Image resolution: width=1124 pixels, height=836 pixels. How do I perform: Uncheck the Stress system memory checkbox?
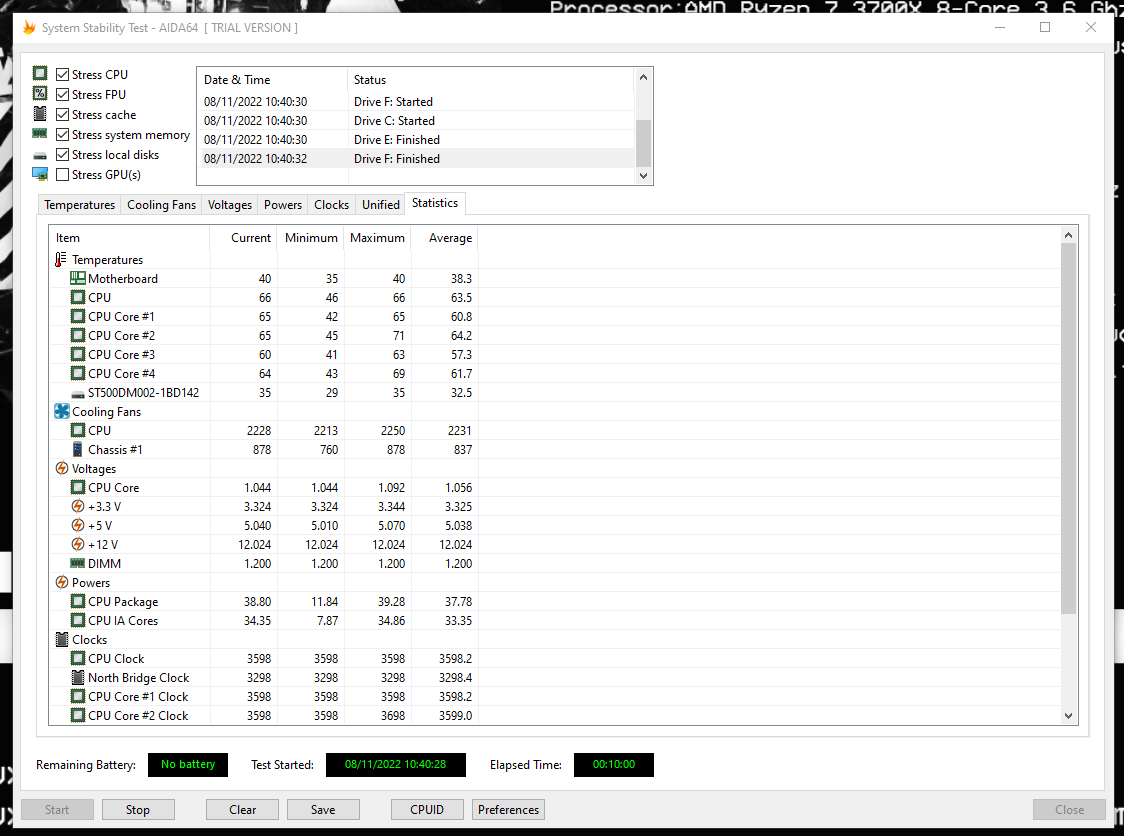pos(62,135)
